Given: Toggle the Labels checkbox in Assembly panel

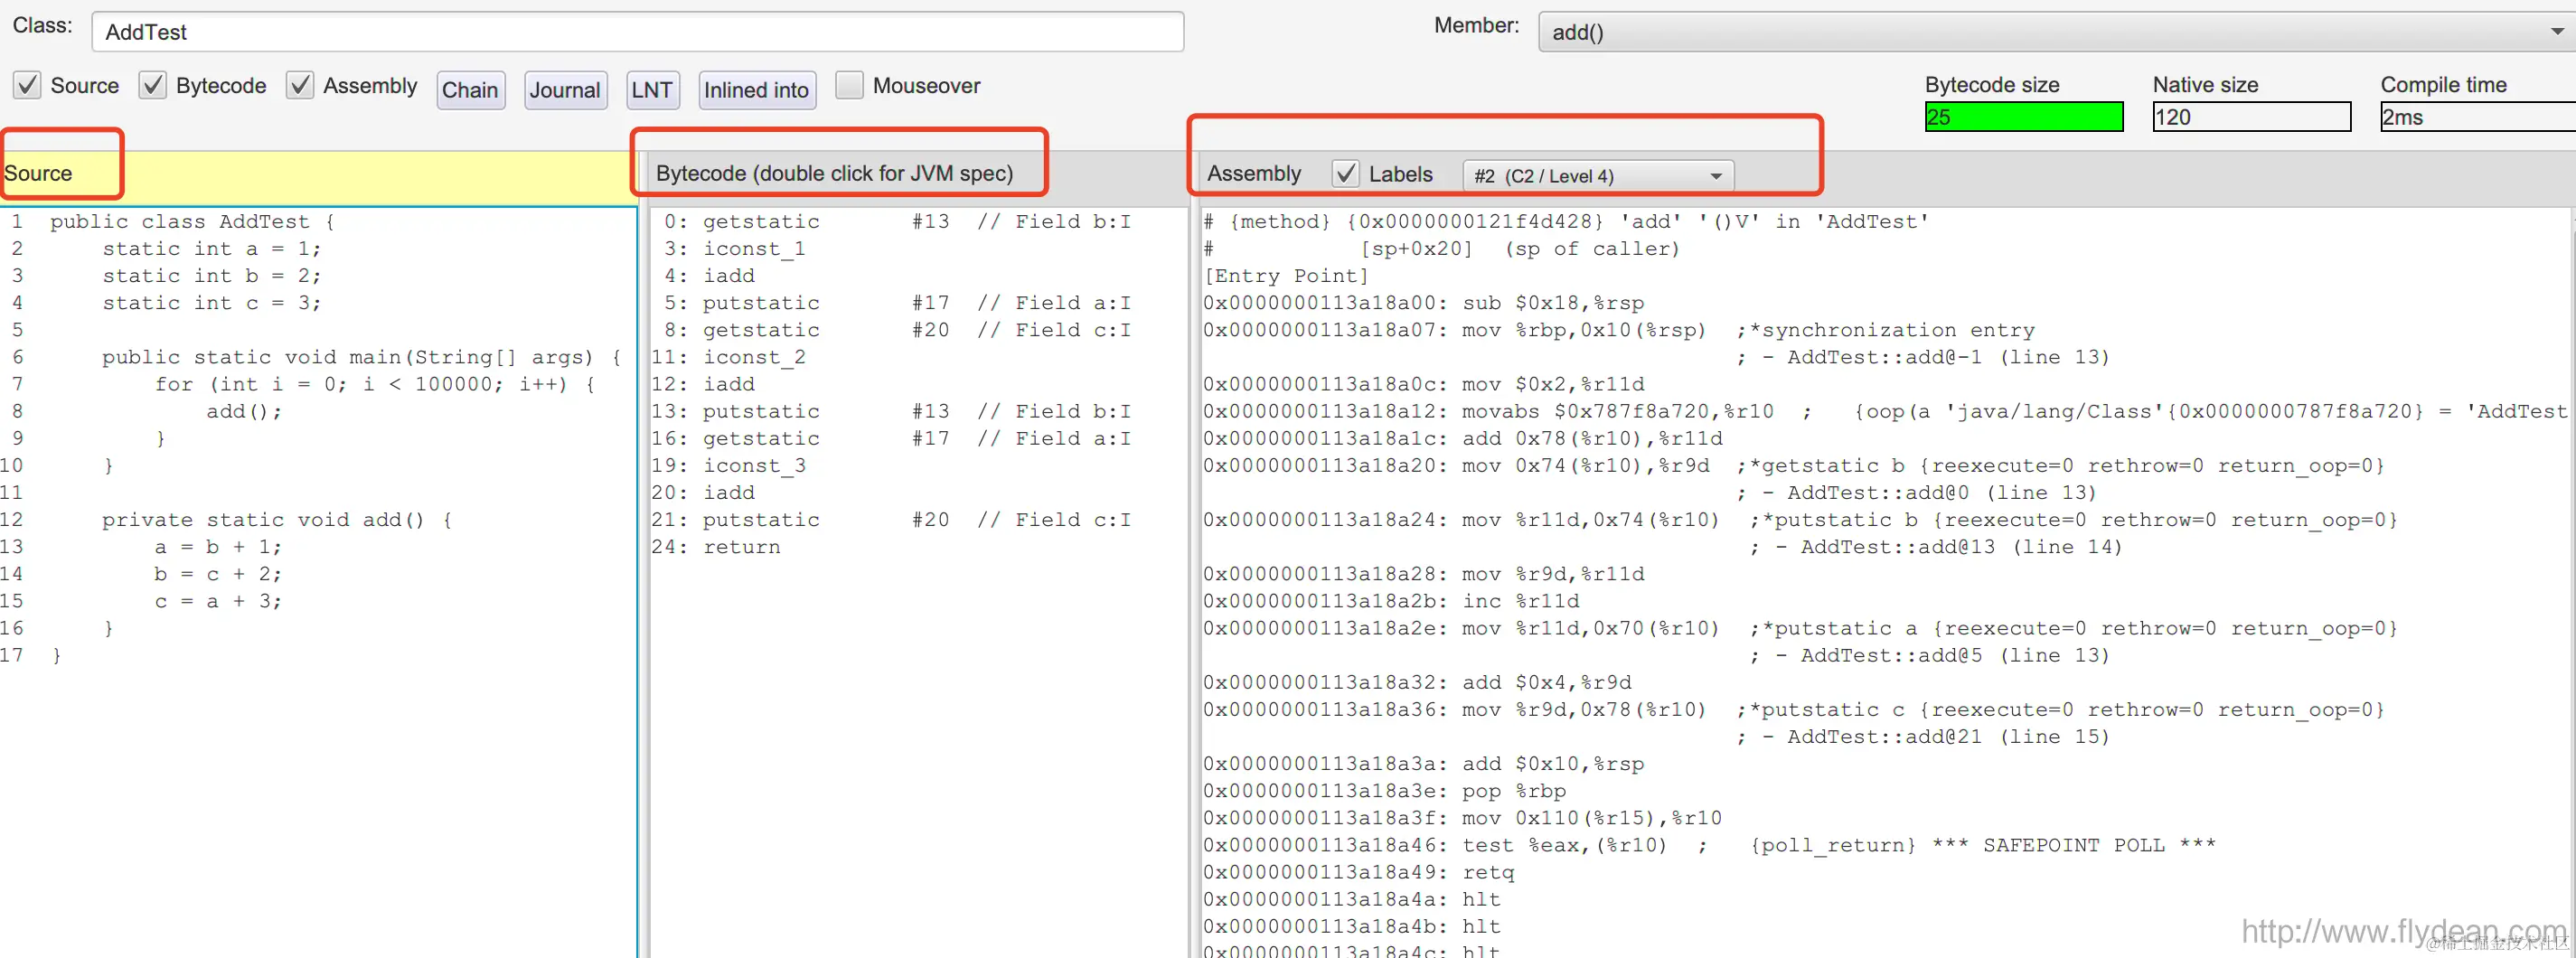Looking at the screenshot, I should (x=1346, y=174).
